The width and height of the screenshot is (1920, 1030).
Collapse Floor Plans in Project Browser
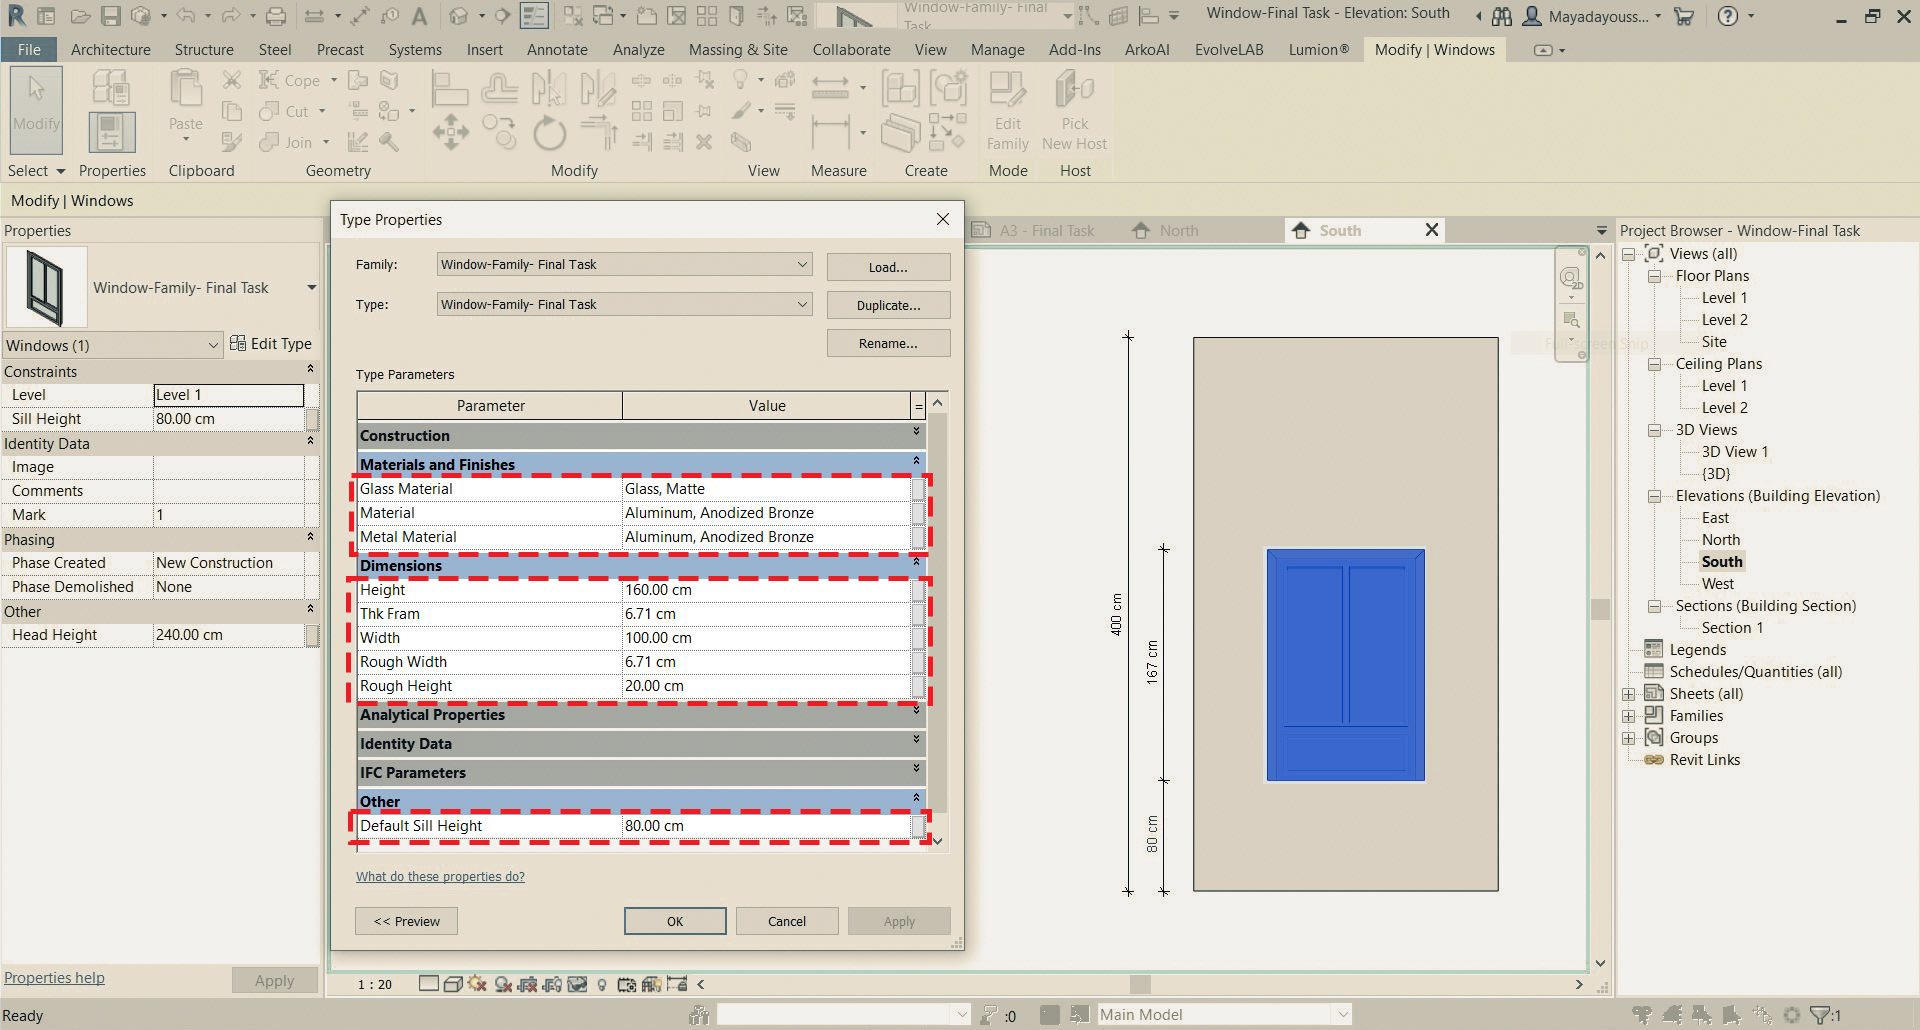click(1654, 276)
